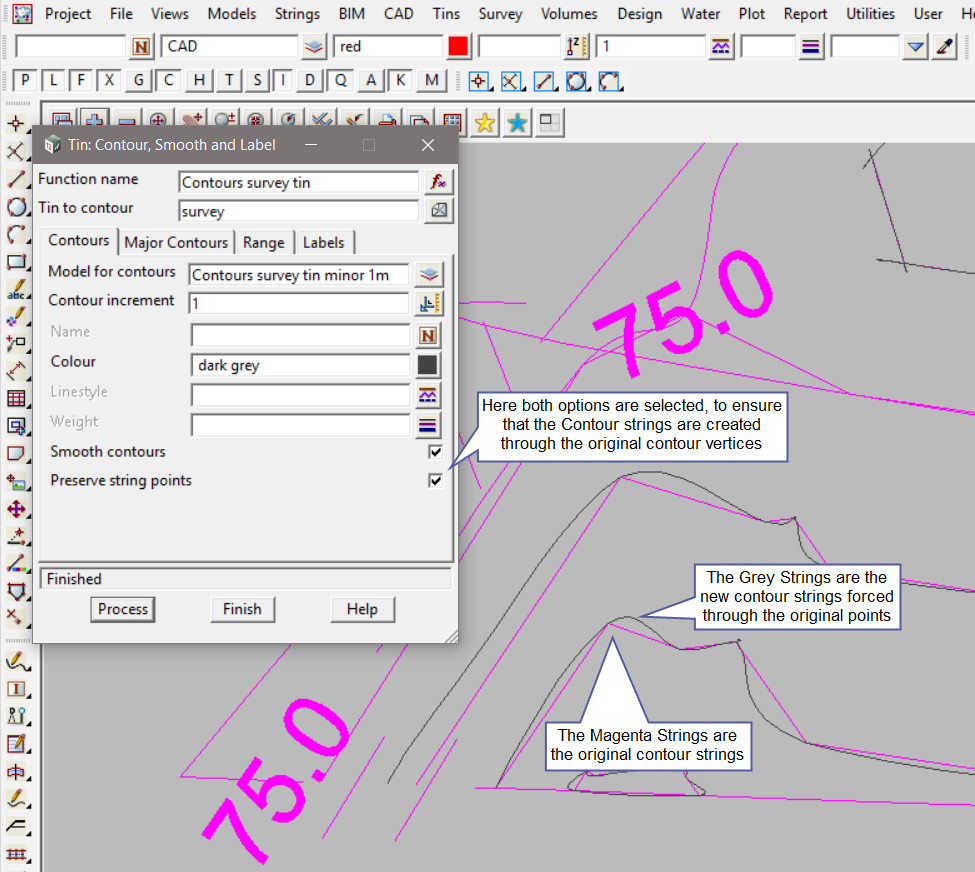
Task: Open the Tins menu
Action: (447, 14)
